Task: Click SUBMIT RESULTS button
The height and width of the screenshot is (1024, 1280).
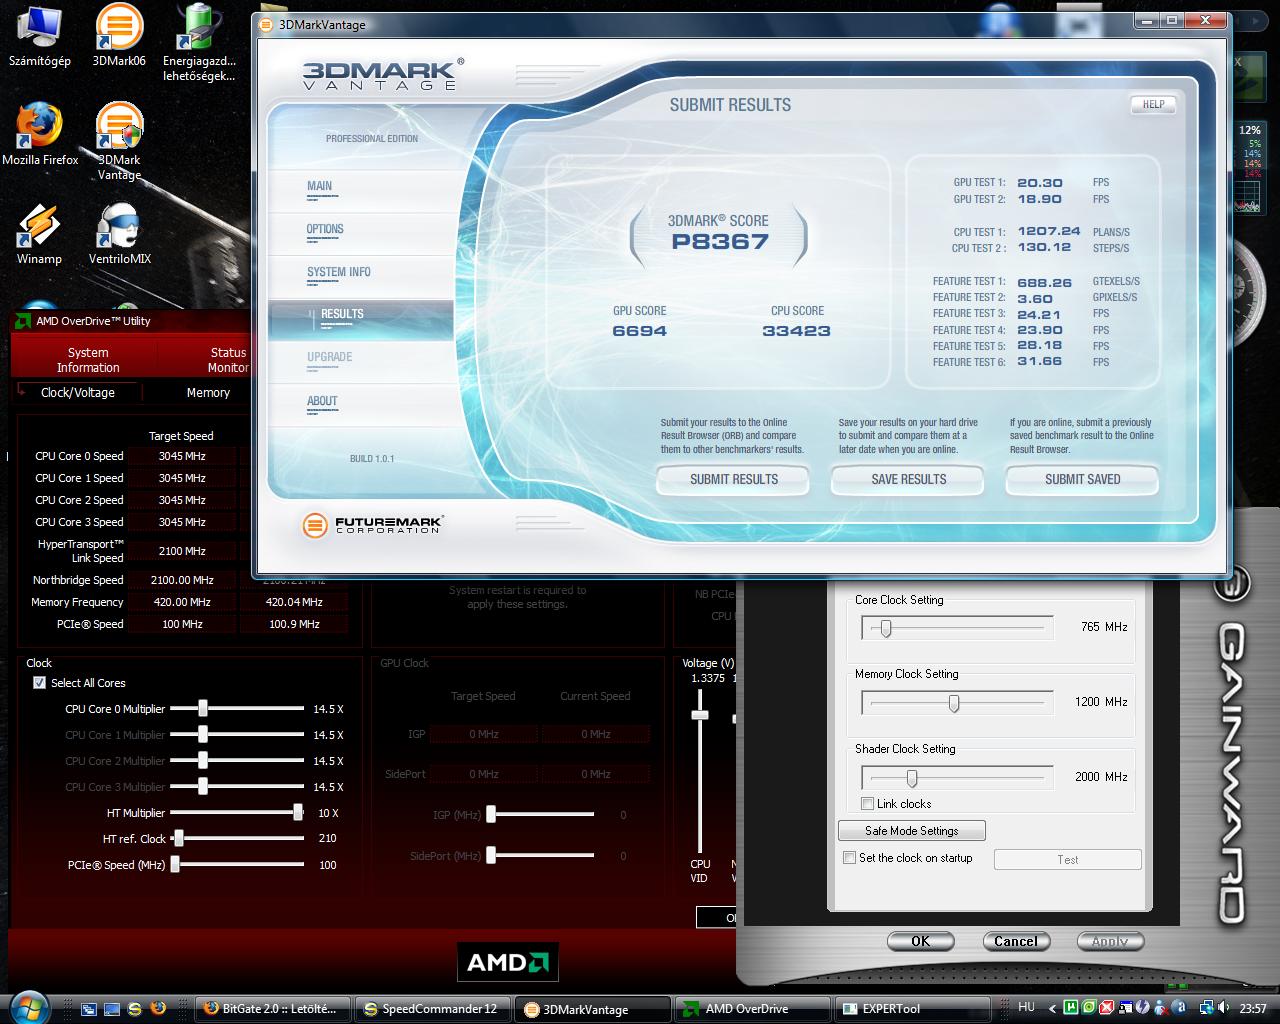Action: [734, 479]
